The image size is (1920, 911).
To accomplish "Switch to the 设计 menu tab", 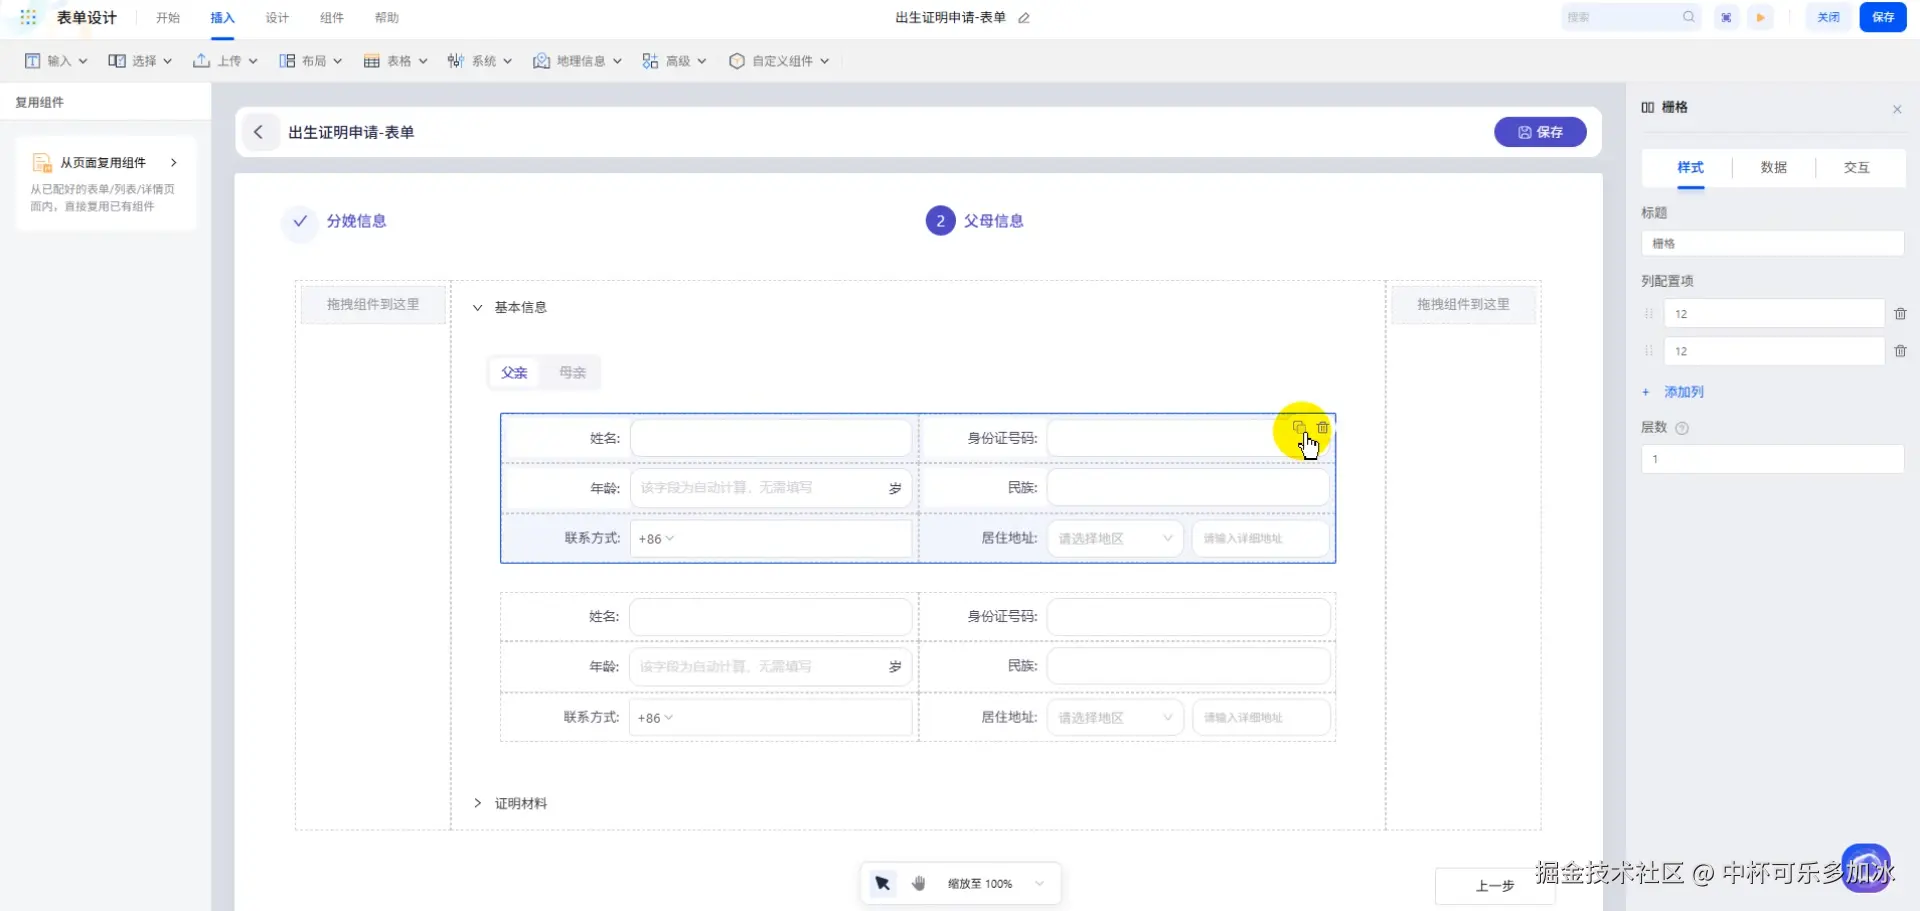I will click(277, 18).
